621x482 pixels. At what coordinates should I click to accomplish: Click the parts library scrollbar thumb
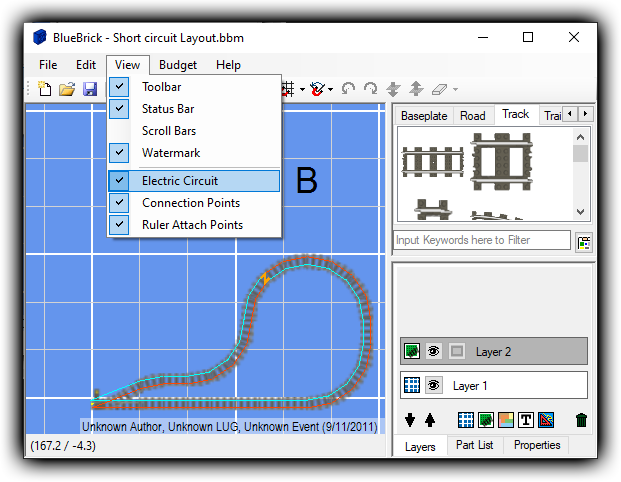580,154
